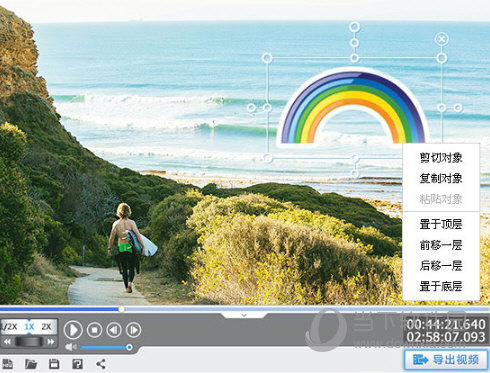This screenshot has height=373, width=490.
Task: Create a new project with the NEW icon
Action: pos(7,364)
